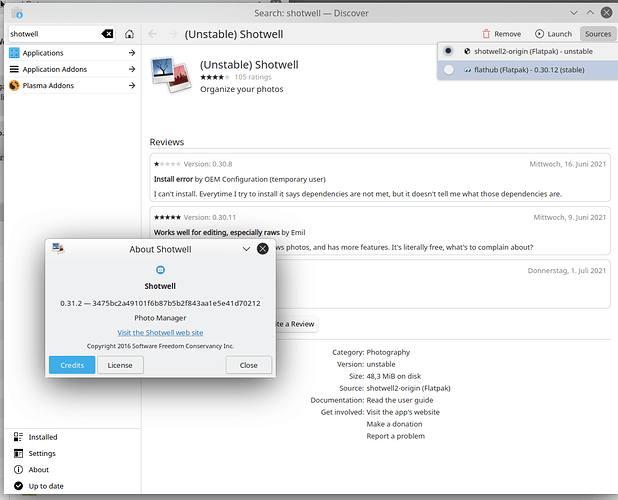Clear the shotwell search field

(107, 34)
